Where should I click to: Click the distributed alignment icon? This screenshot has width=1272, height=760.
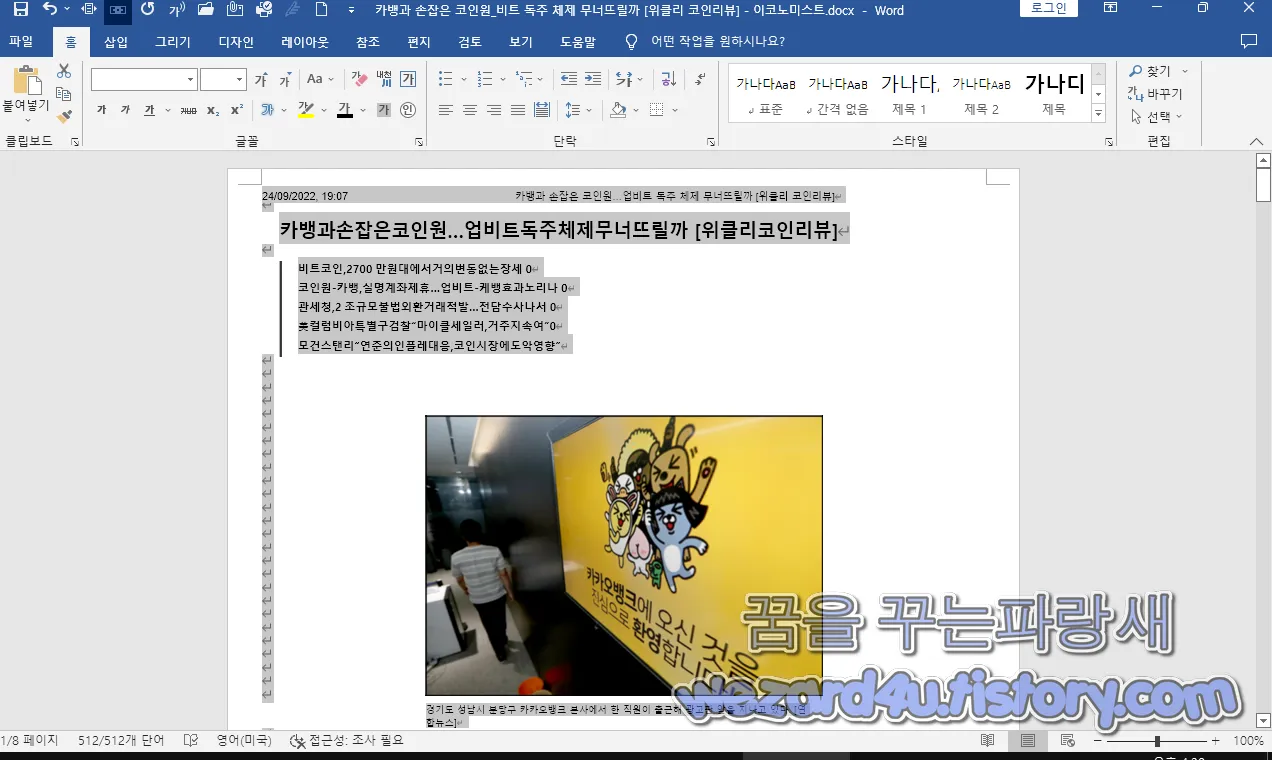[x=542, y=110]
